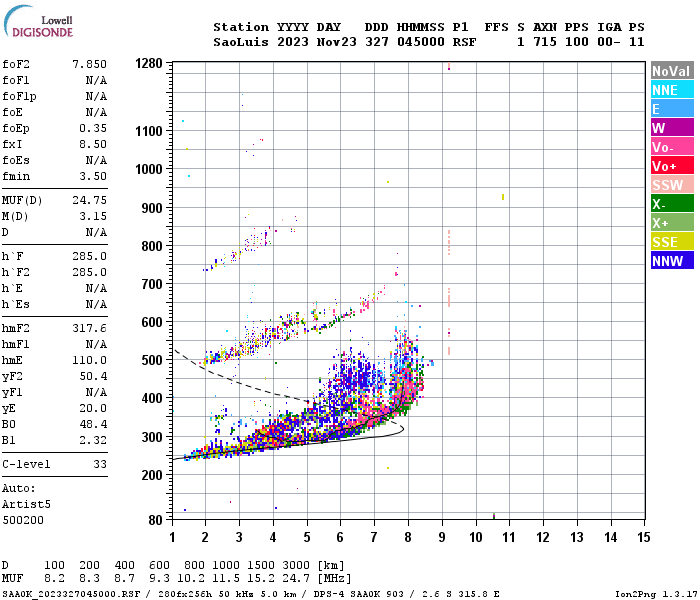This screenshot has height=600, width=700.
Task: Click the Lowell Digisonde logo
Action: tap(38, 22)
